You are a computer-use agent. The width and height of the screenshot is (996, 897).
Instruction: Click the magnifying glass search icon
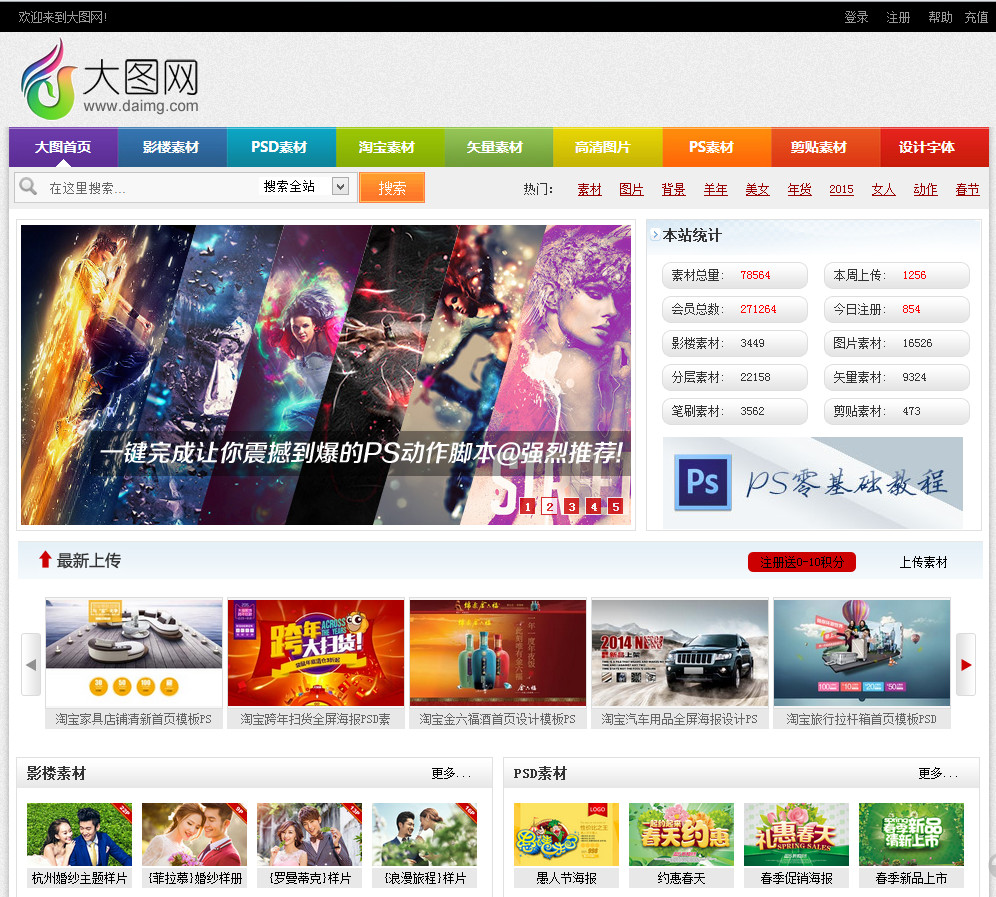coord(28,187)
